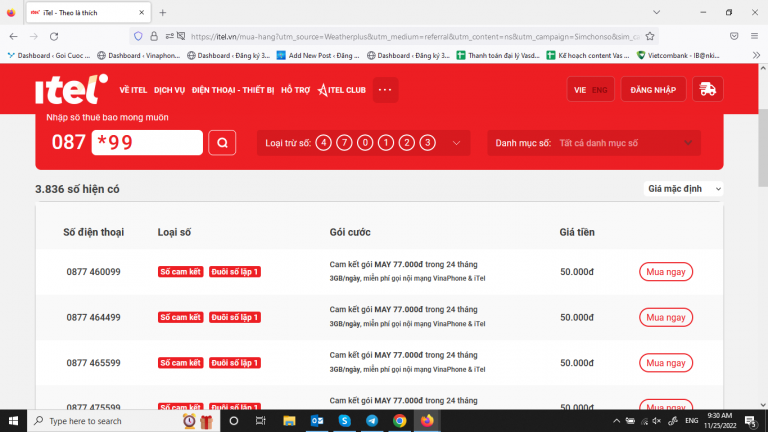
Task: Toggle excluded digit 7
Action: point(344,143)
